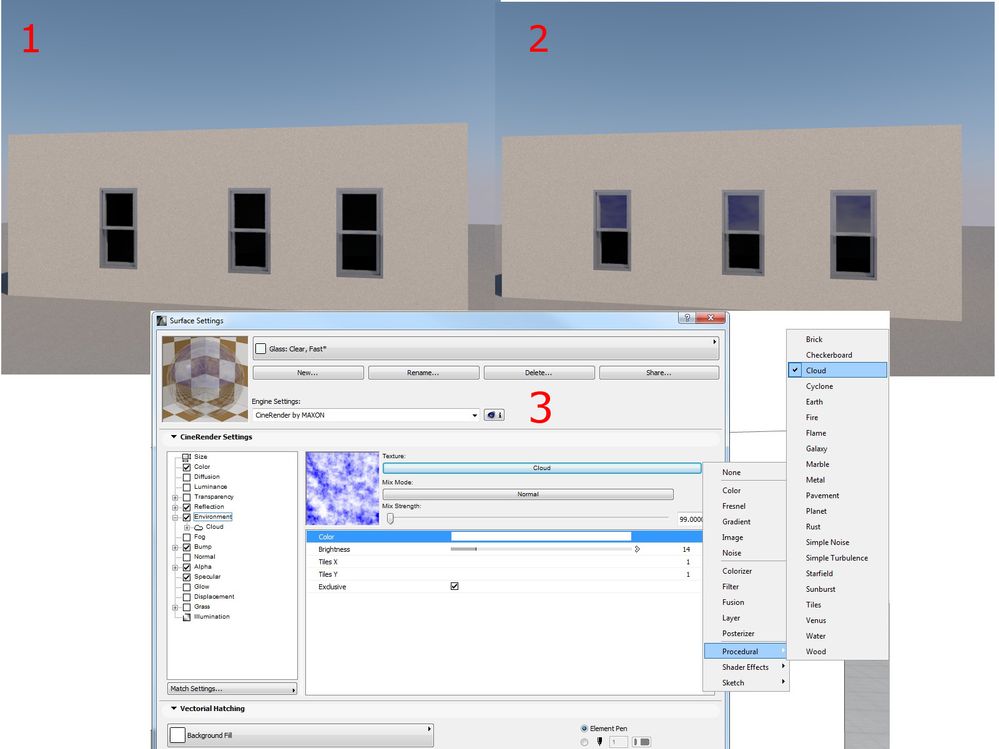Screen dimensions: 999x749
Task: Click the white Color swatch bar
Action: [x=541, y=537]
